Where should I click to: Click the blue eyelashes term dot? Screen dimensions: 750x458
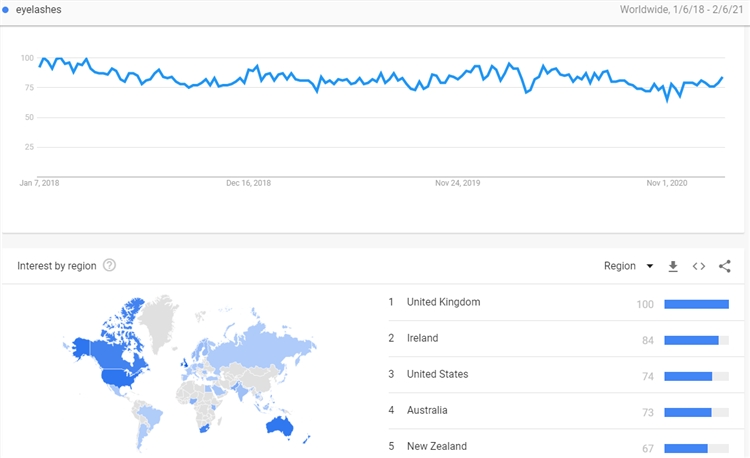coord(6,9)
